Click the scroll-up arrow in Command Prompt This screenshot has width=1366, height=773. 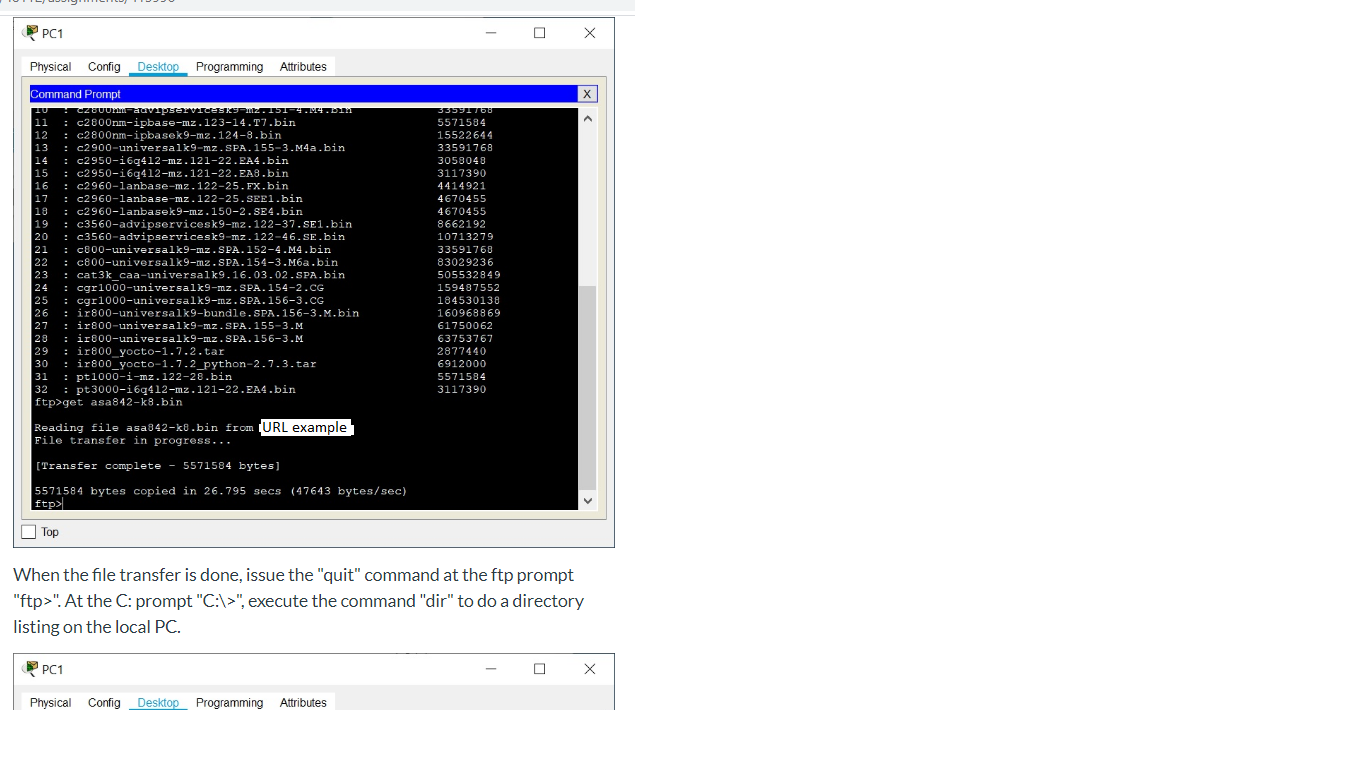[x=588, y=117]
